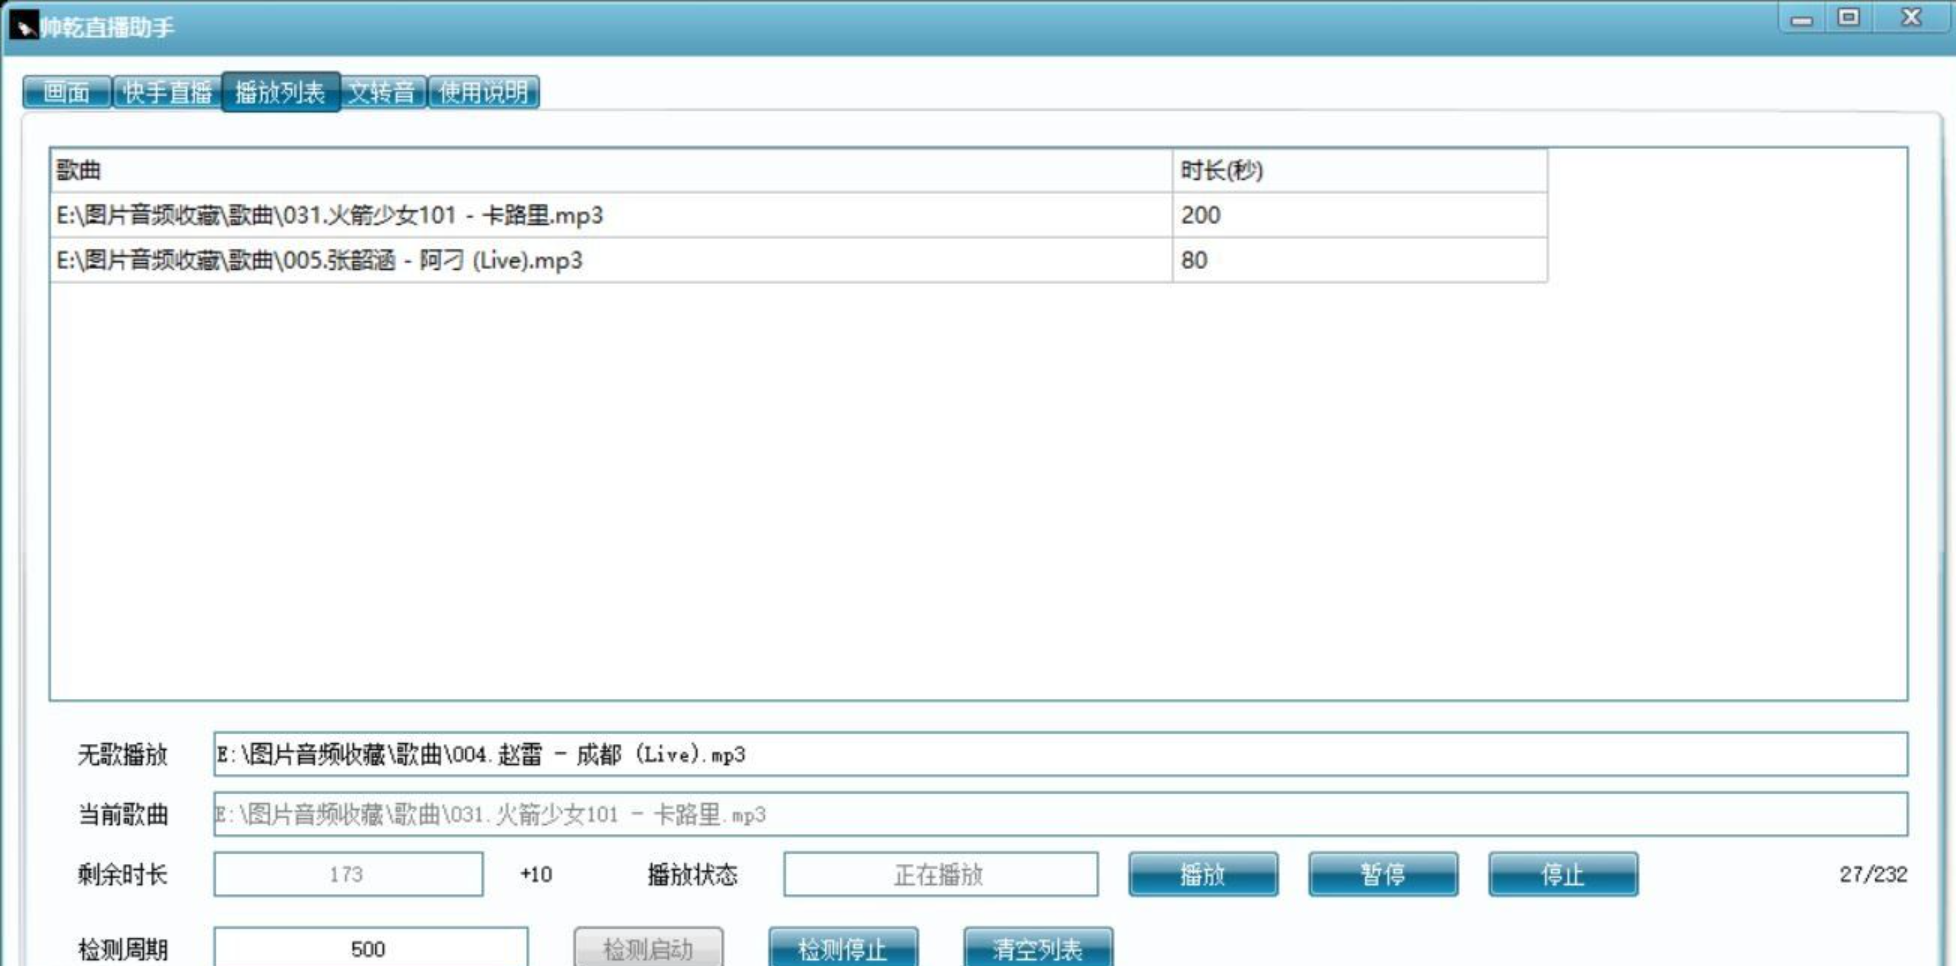Click the 当前歌曲 path field
Viewport: 1956px width, 966px height.
(1060, 815)
